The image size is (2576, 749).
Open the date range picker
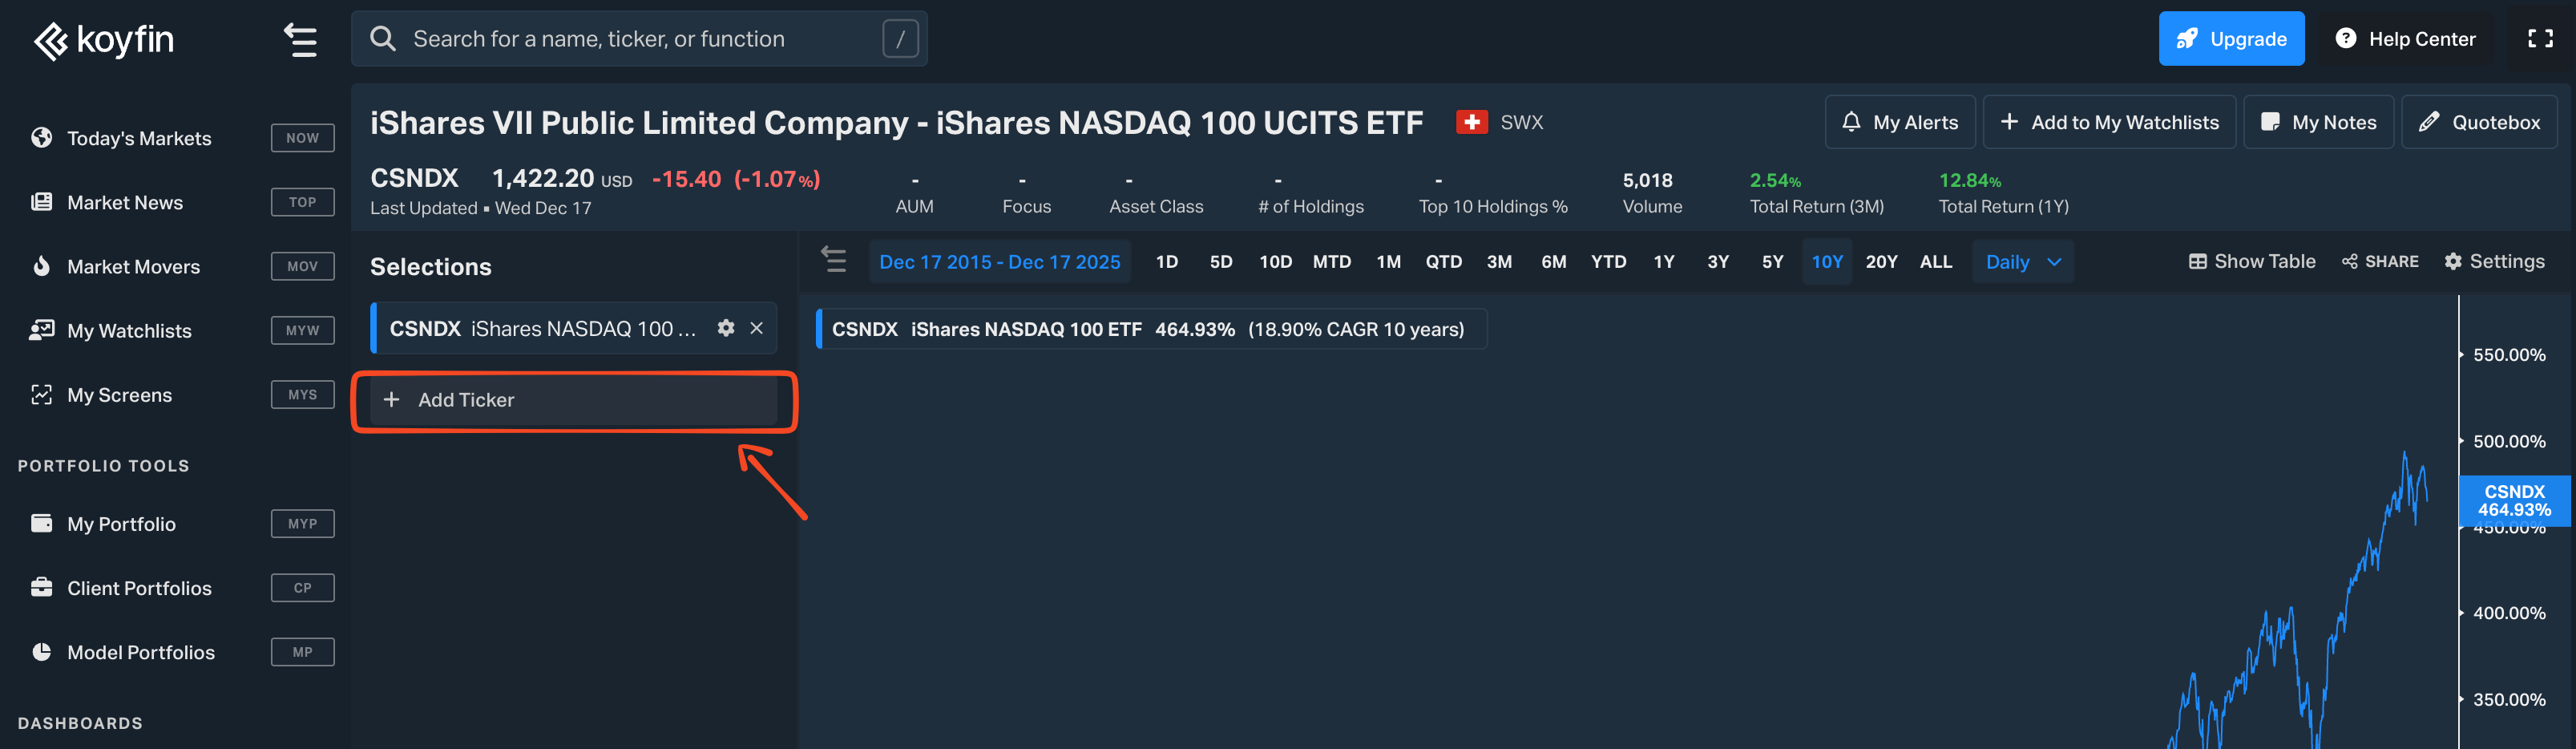coord(999,262)
